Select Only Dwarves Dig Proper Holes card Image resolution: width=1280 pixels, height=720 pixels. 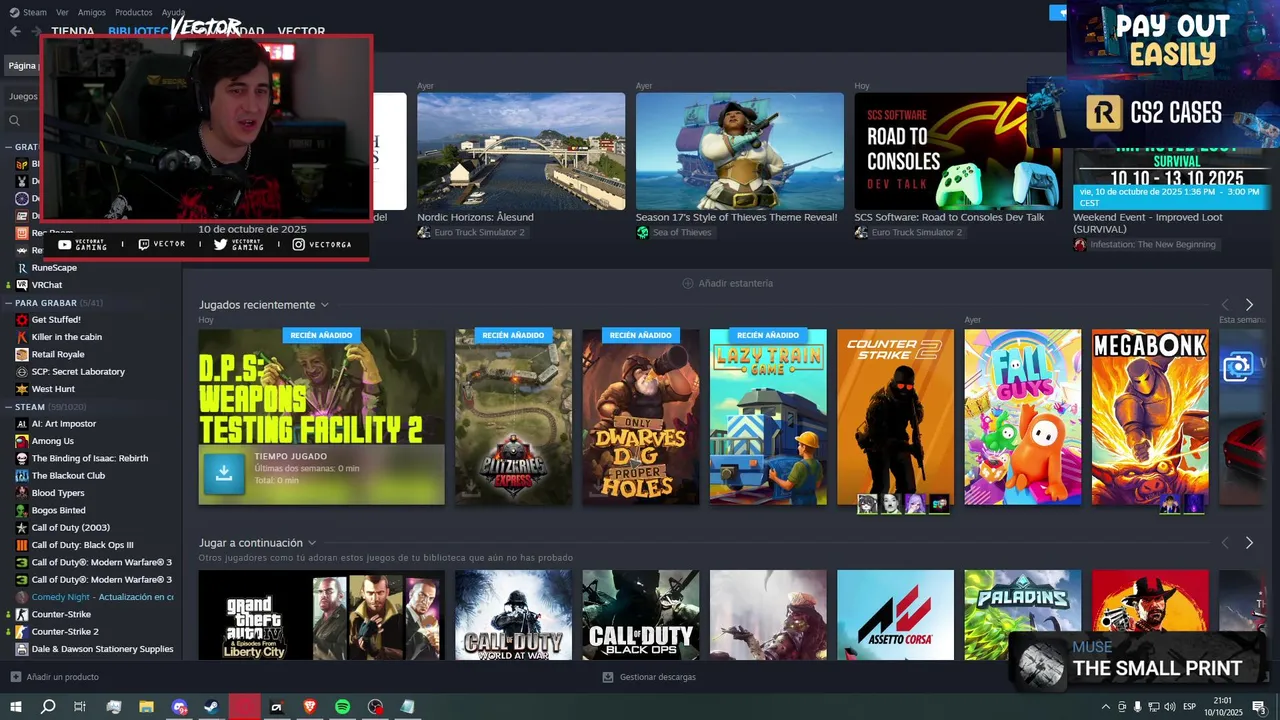641,417
